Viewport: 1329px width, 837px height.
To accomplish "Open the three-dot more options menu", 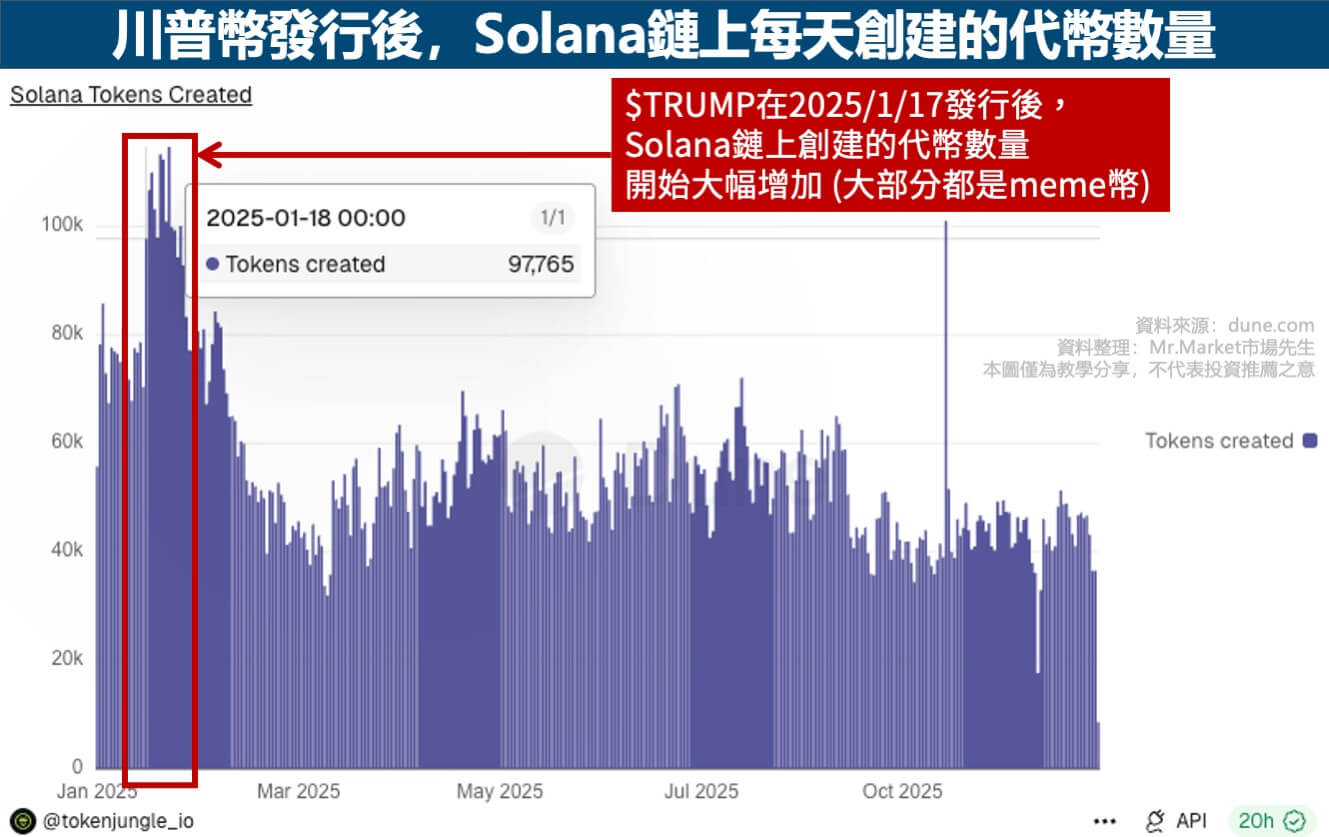I will 1105,821.
